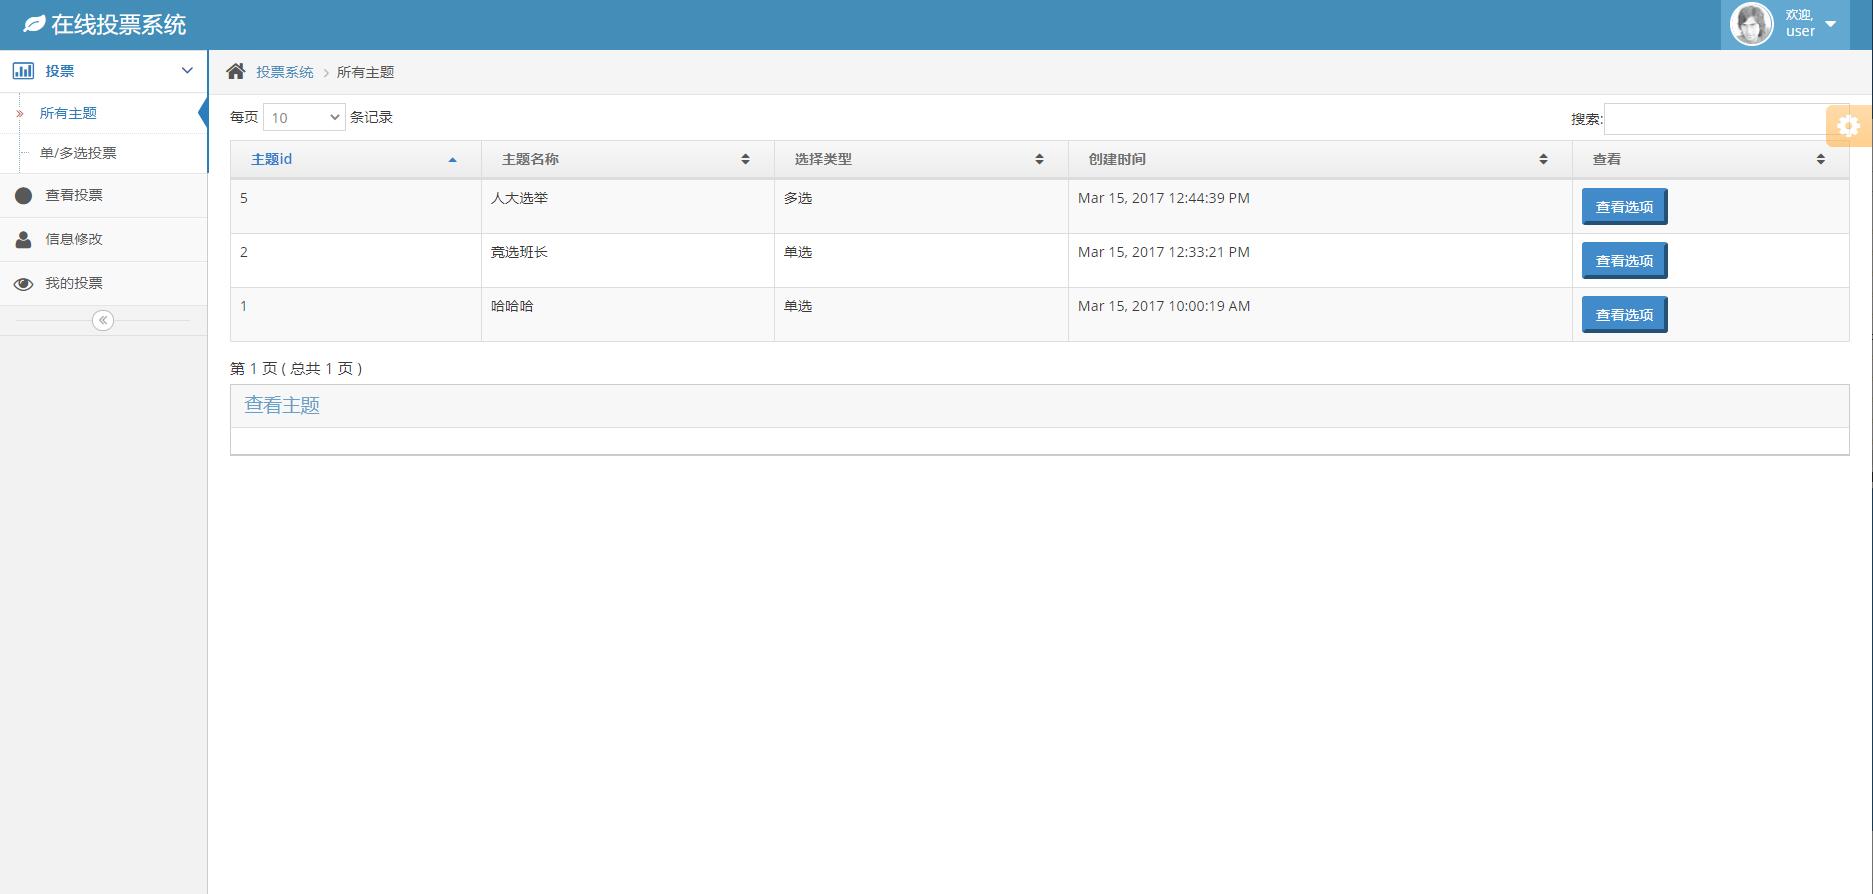Click the eye icon for 我的投票
The height and width of the screenshot is (894, 1873).
click(x=23, y=284)
